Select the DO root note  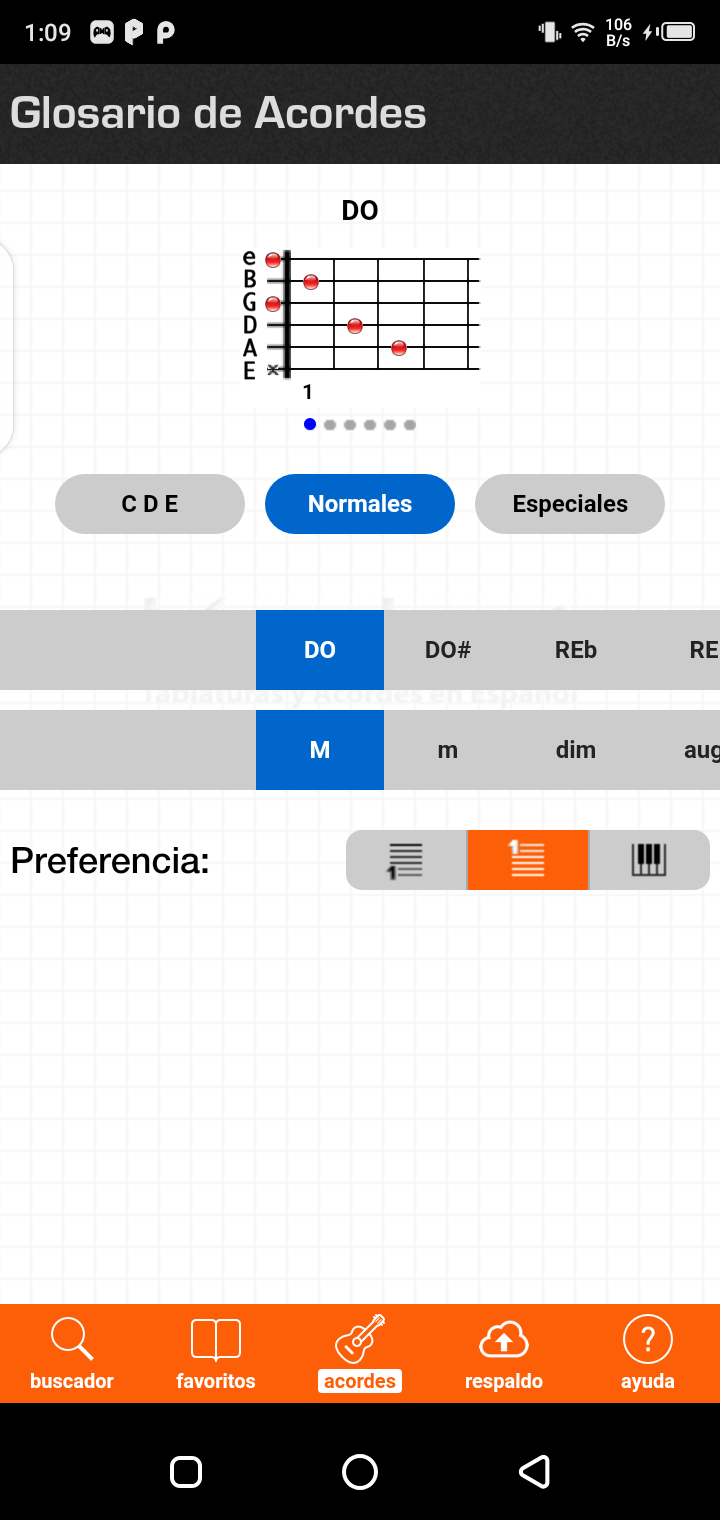(x=320, y=650)
